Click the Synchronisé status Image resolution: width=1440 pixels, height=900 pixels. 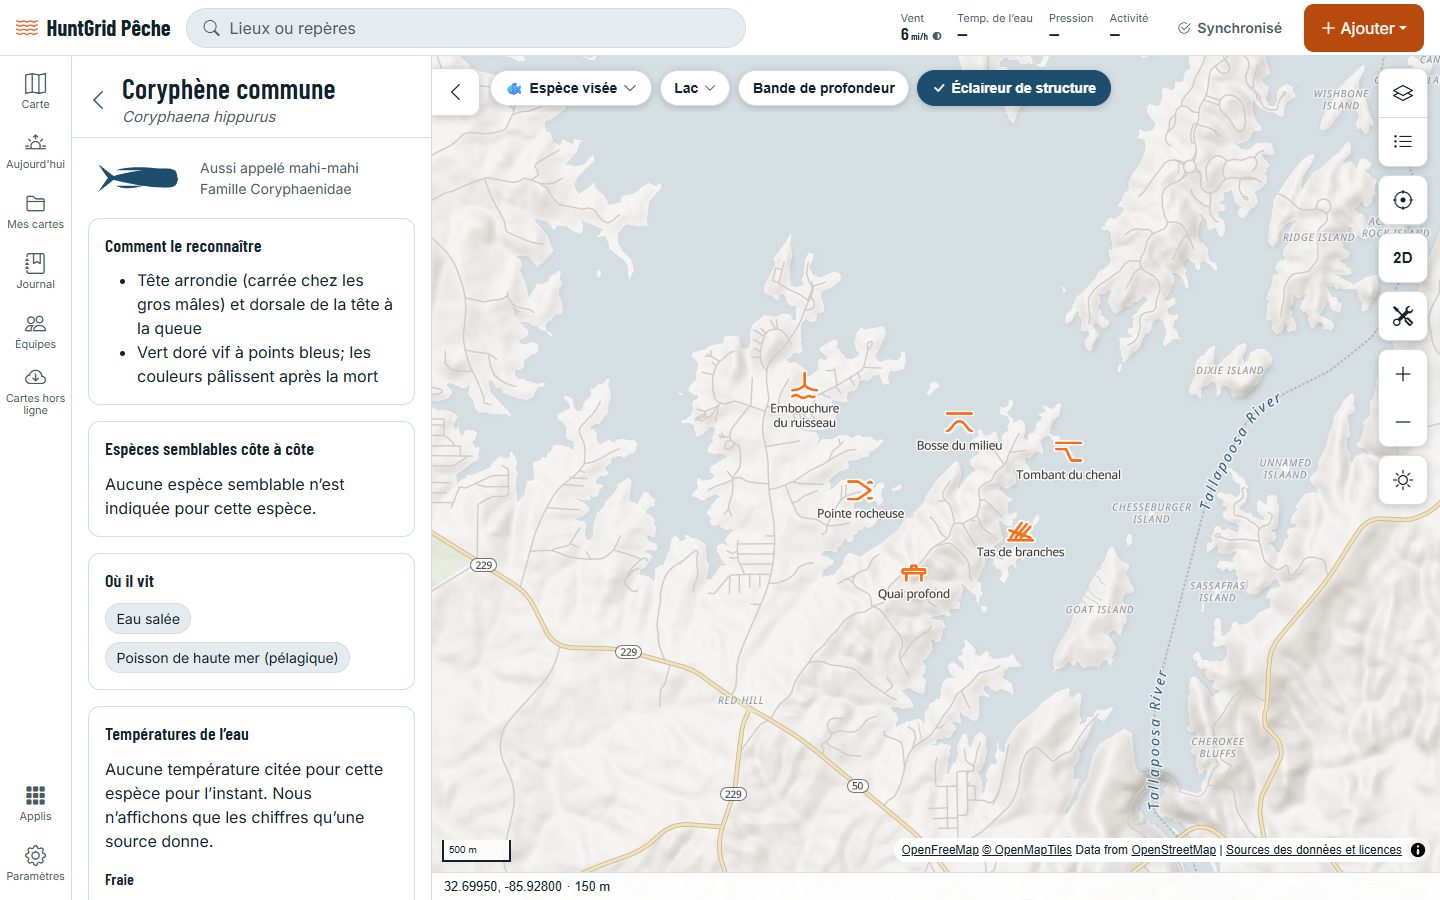tap(1230, 28)
